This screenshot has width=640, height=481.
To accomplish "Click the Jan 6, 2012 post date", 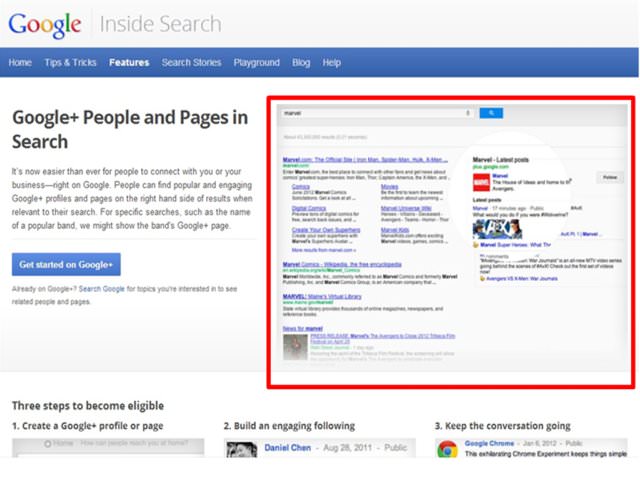I will click(540, 443).
